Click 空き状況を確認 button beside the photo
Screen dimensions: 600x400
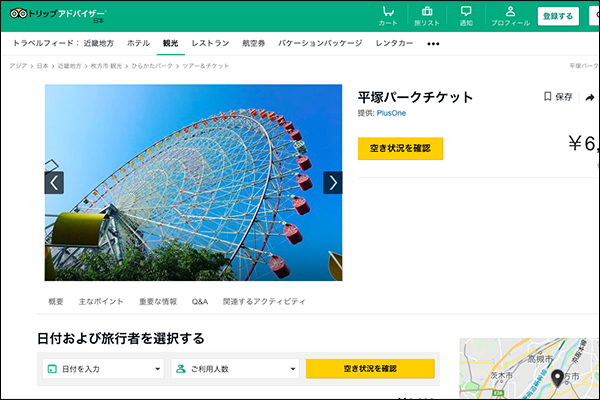pyautogui.click(x=400, y=148)
